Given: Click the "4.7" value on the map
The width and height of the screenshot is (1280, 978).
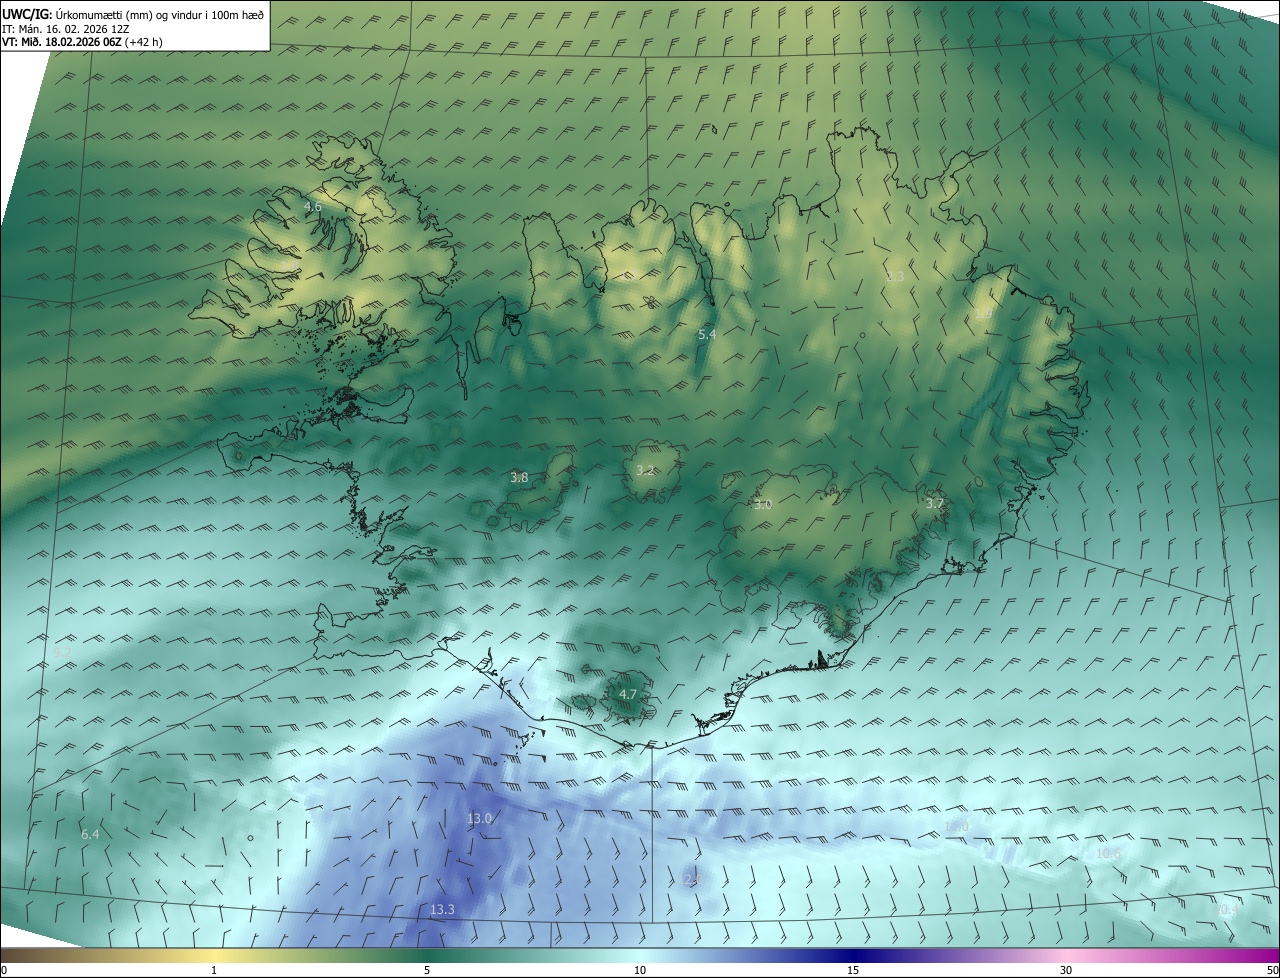Looking at the screenshot, I should (x=628, y=694).
